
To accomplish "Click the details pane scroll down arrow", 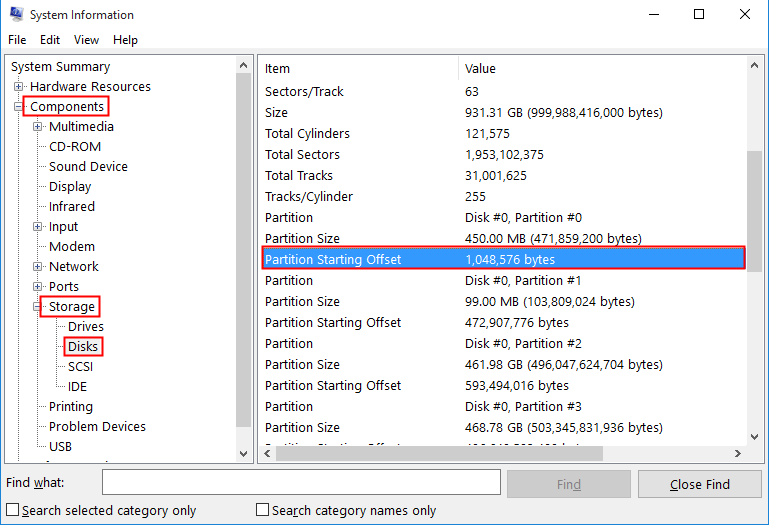I will (754, 437).
